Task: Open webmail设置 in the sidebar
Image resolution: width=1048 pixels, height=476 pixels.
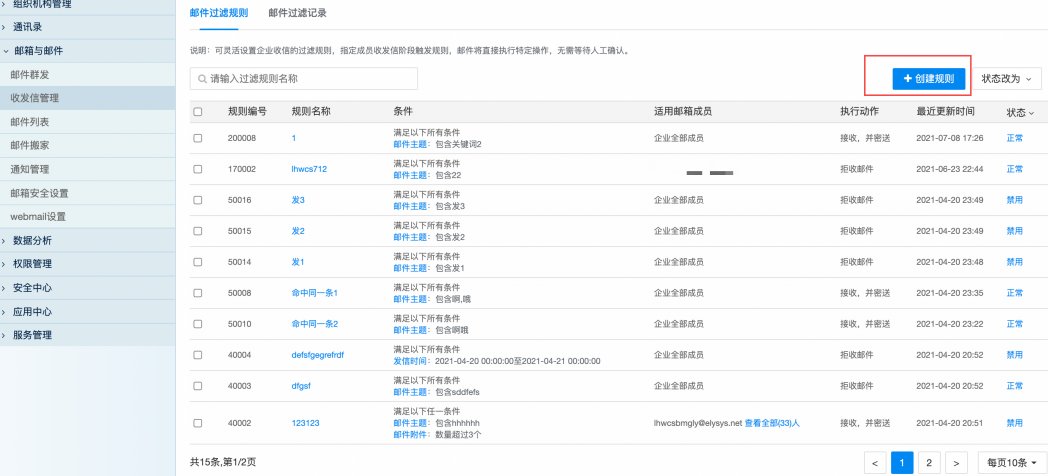Action: (x=88, y=217)
